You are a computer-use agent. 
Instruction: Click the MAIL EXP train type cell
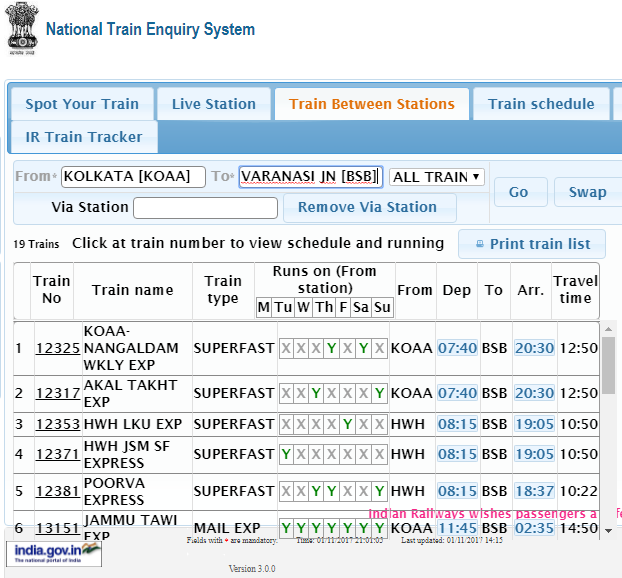(227, 528)
